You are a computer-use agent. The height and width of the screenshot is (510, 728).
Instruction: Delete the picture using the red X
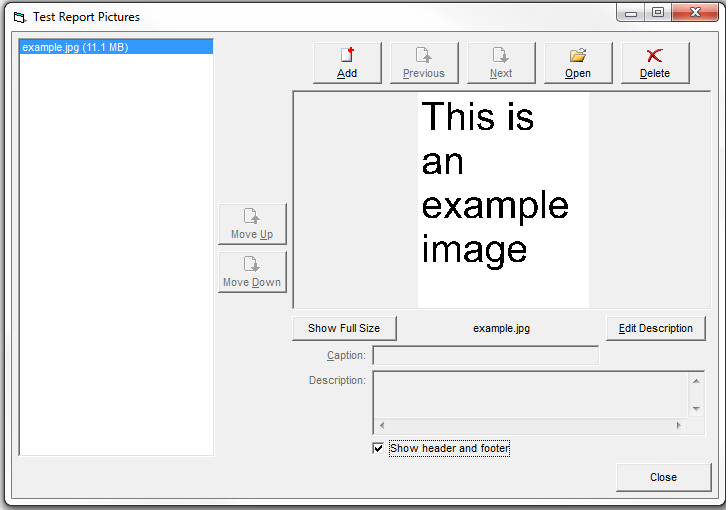click(x=655, y=62)
